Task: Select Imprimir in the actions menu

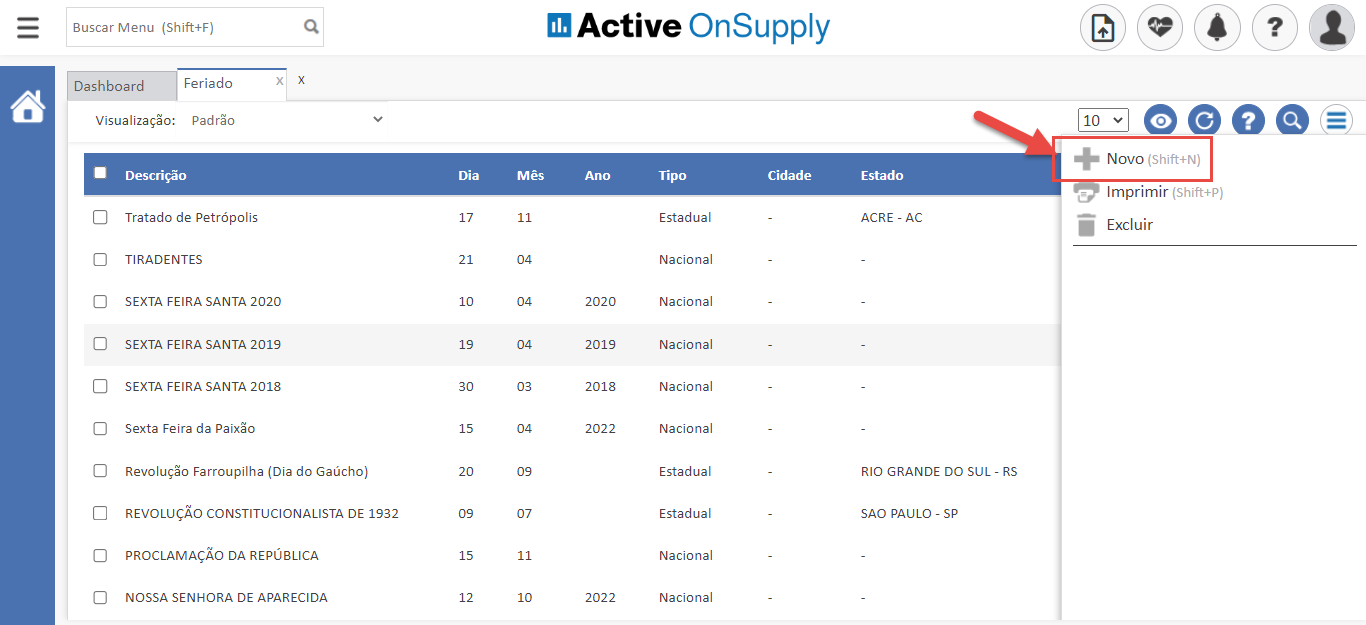Action: (1136, 192)
